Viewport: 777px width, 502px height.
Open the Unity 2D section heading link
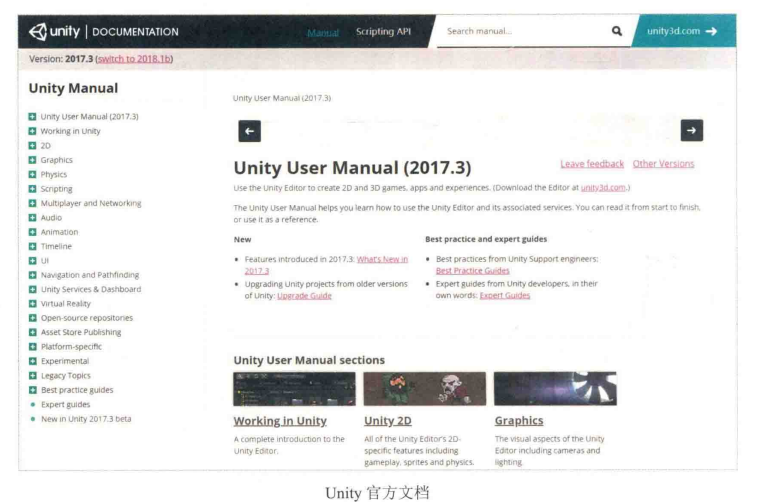pyautogui.click(x=388, y=421)
